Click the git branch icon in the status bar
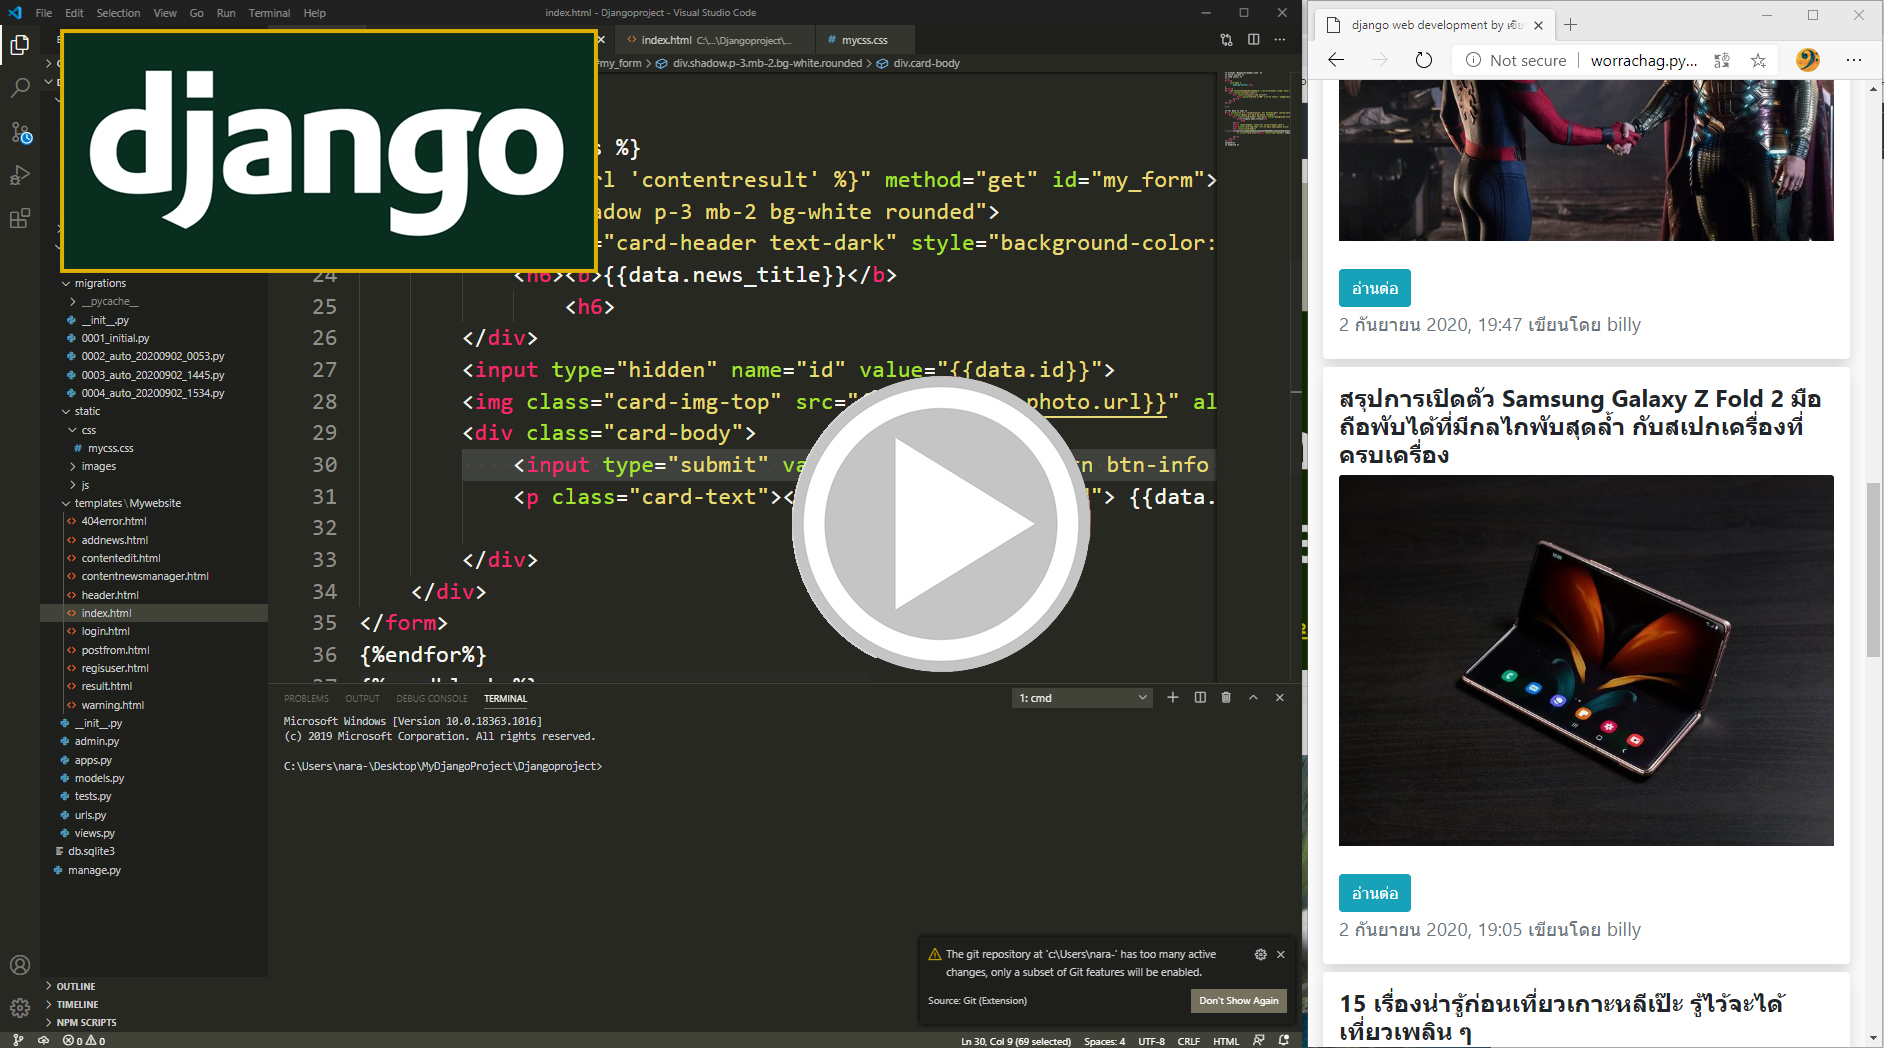Viewport: 1884px width, 1048px height. coord(18,1040)
